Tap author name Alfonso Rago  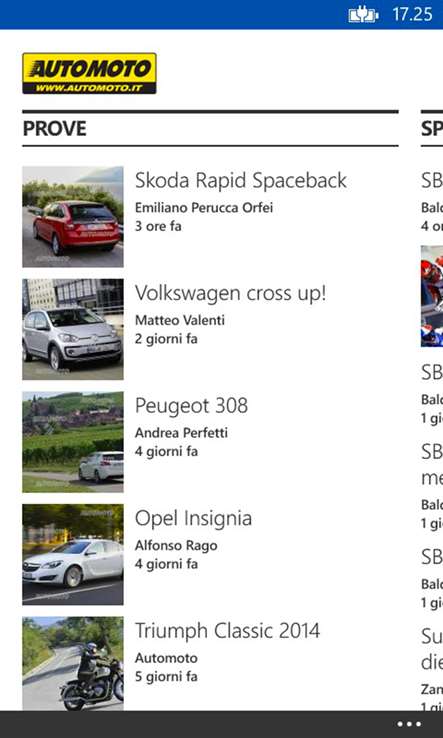tap(176, 546)
